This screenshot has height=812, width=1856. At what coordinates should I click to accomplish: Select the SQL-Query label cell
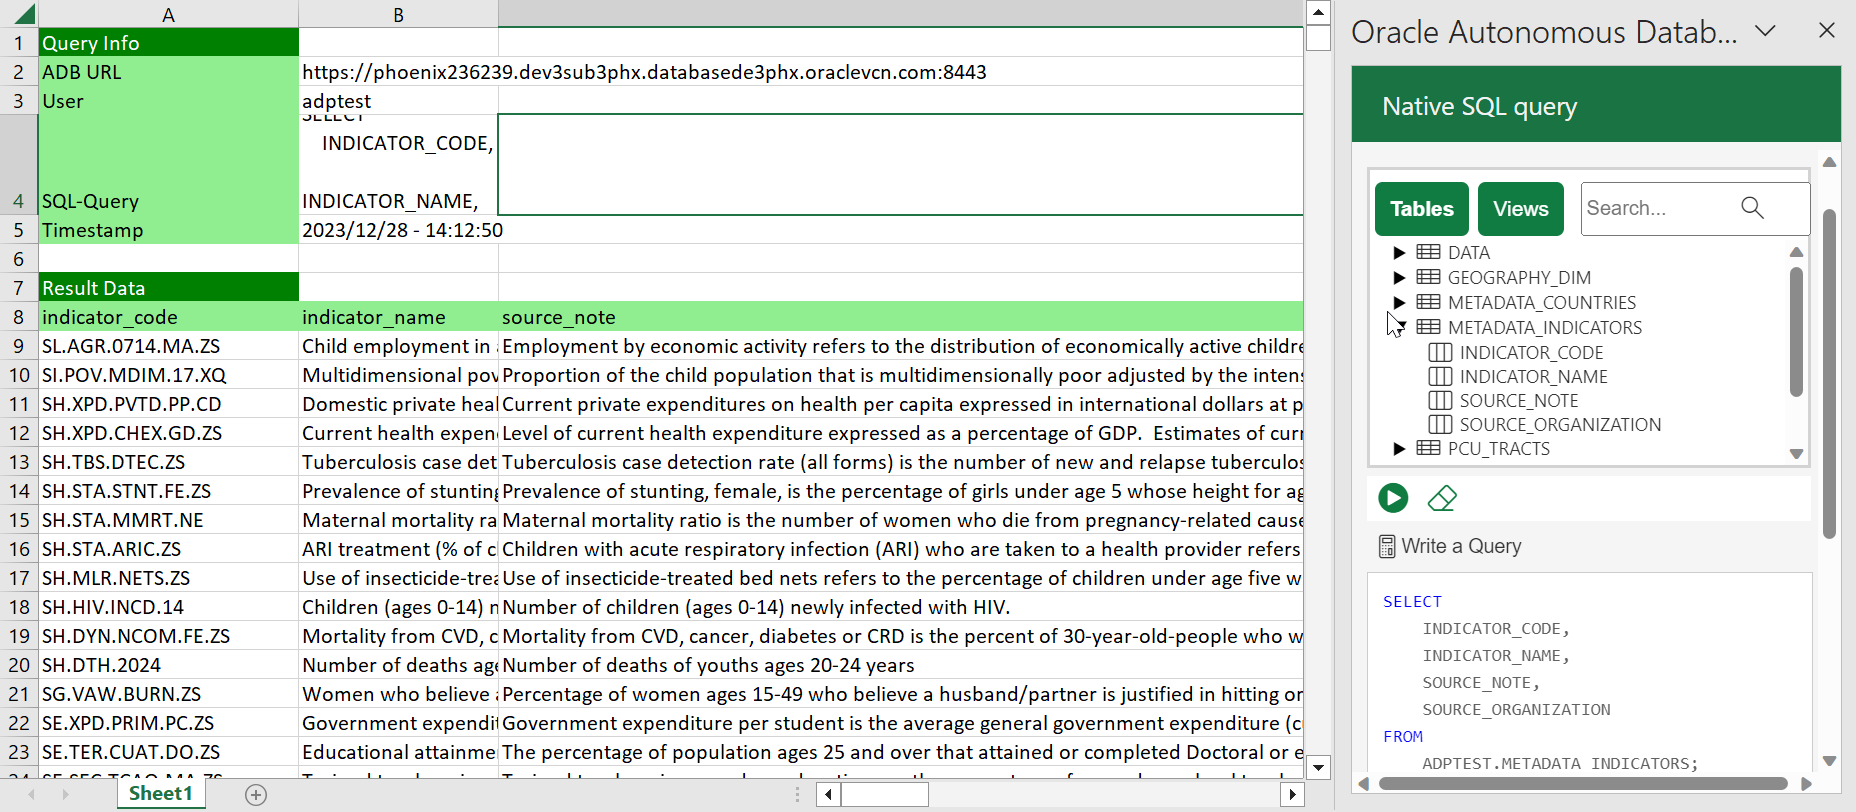[x=168, y=165]
